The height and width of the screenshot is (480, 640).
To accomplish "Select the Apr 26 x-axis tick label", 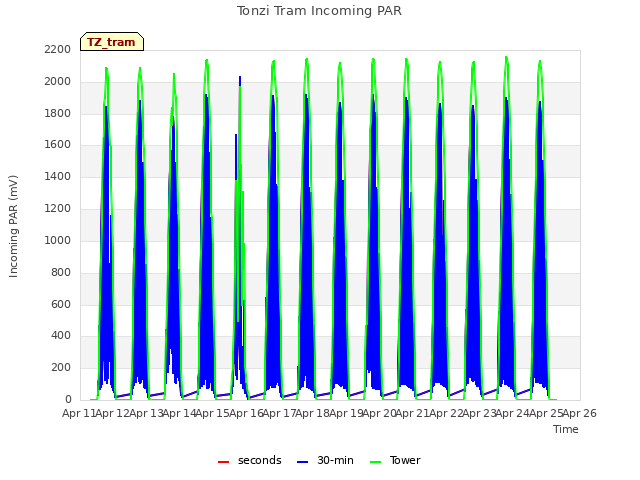I will click(580, 413).
